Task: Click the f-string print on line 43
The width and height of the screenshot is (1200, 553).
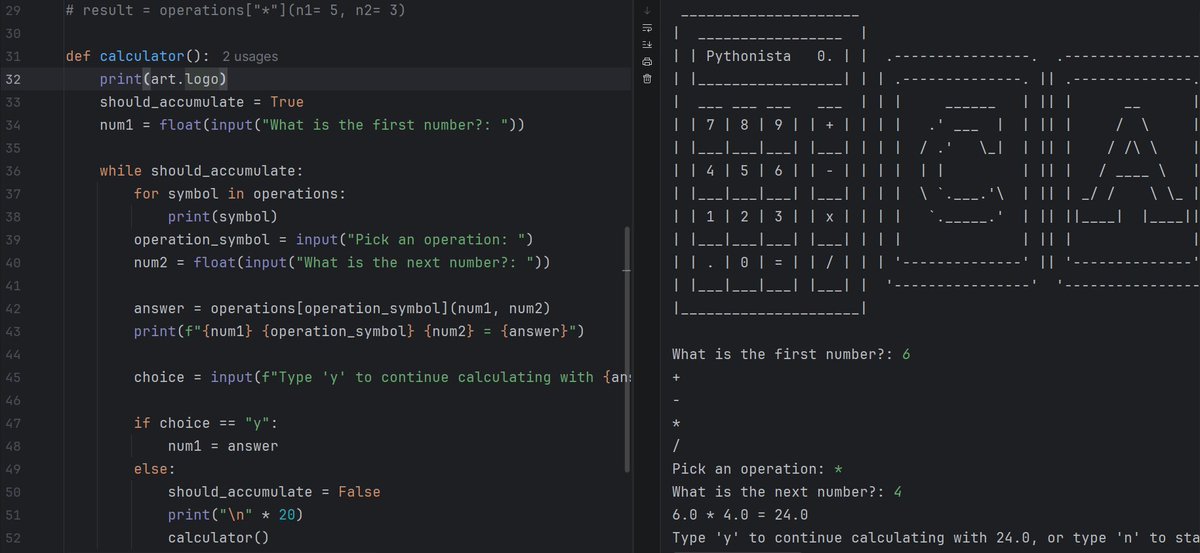Action: (359, 332)
